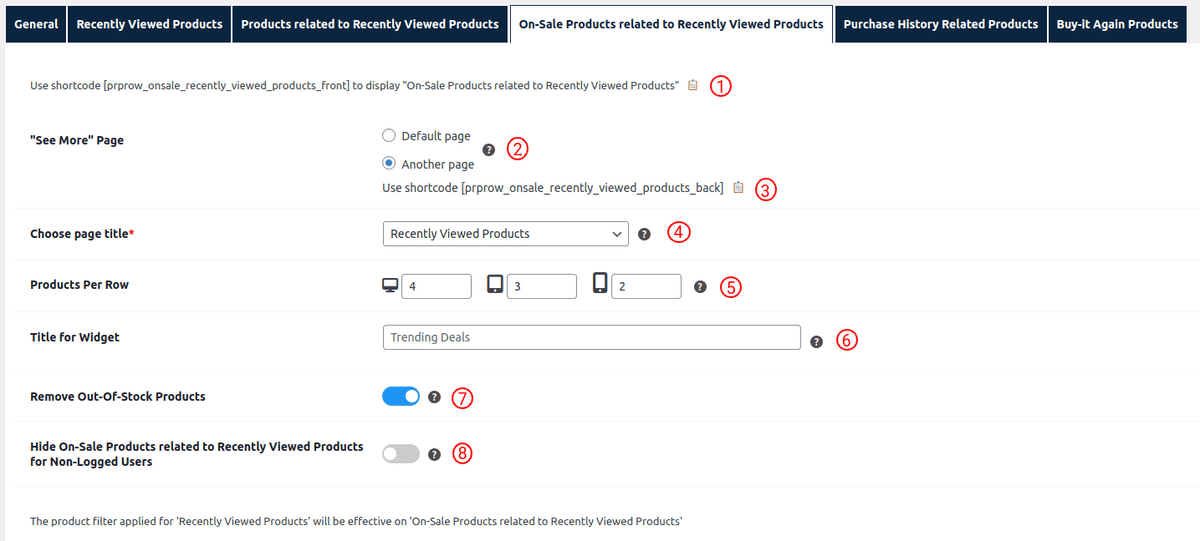The width and height of the screenshot is (1200, 541).
Task: Copy the back shortcode via clipboard icon
Action: (x=738, y=188)
